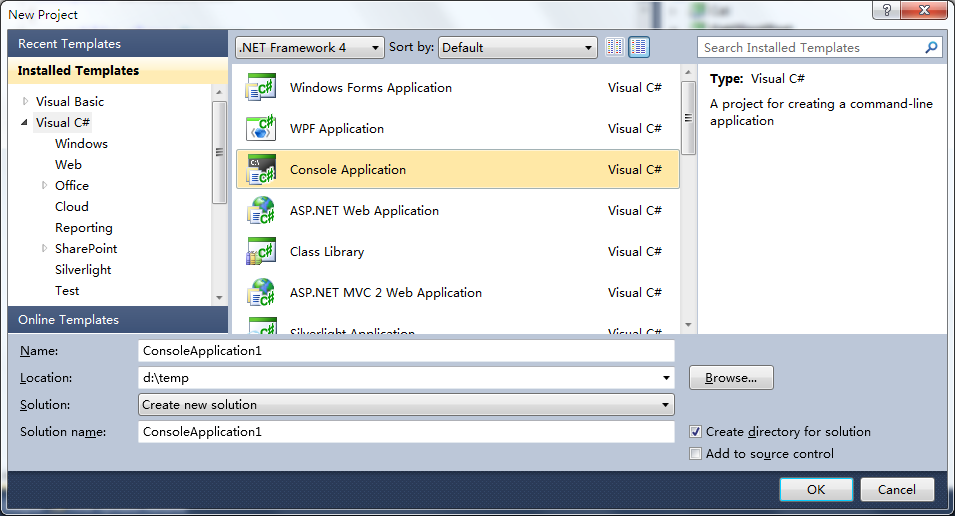Expand the Visual Basic tree node
The image size is (955, 516).
click(25, 101)
